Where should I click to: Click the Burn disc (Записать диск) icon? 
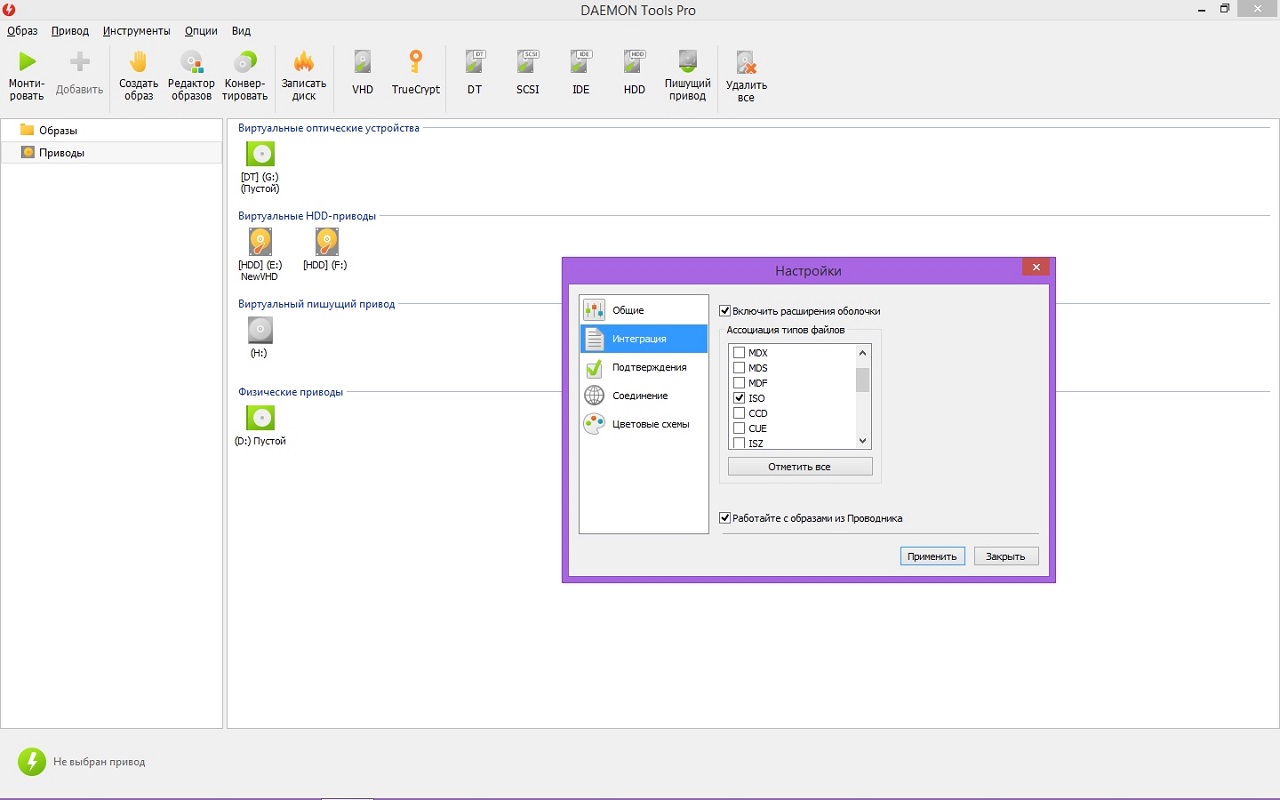(x=304, y=75)
